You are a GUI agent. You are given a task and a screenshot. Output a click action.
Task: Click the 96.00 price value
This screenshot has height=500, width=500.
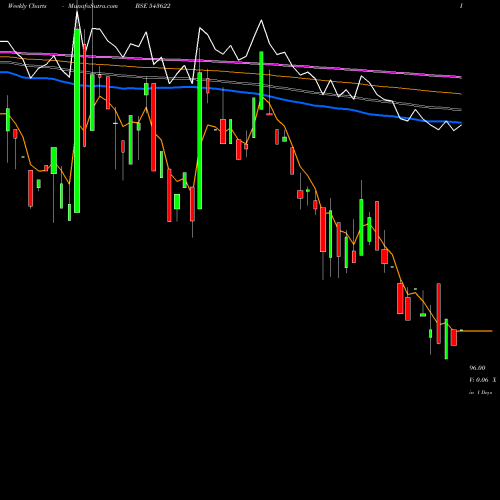pyautogui.click(x=477, y=368)
